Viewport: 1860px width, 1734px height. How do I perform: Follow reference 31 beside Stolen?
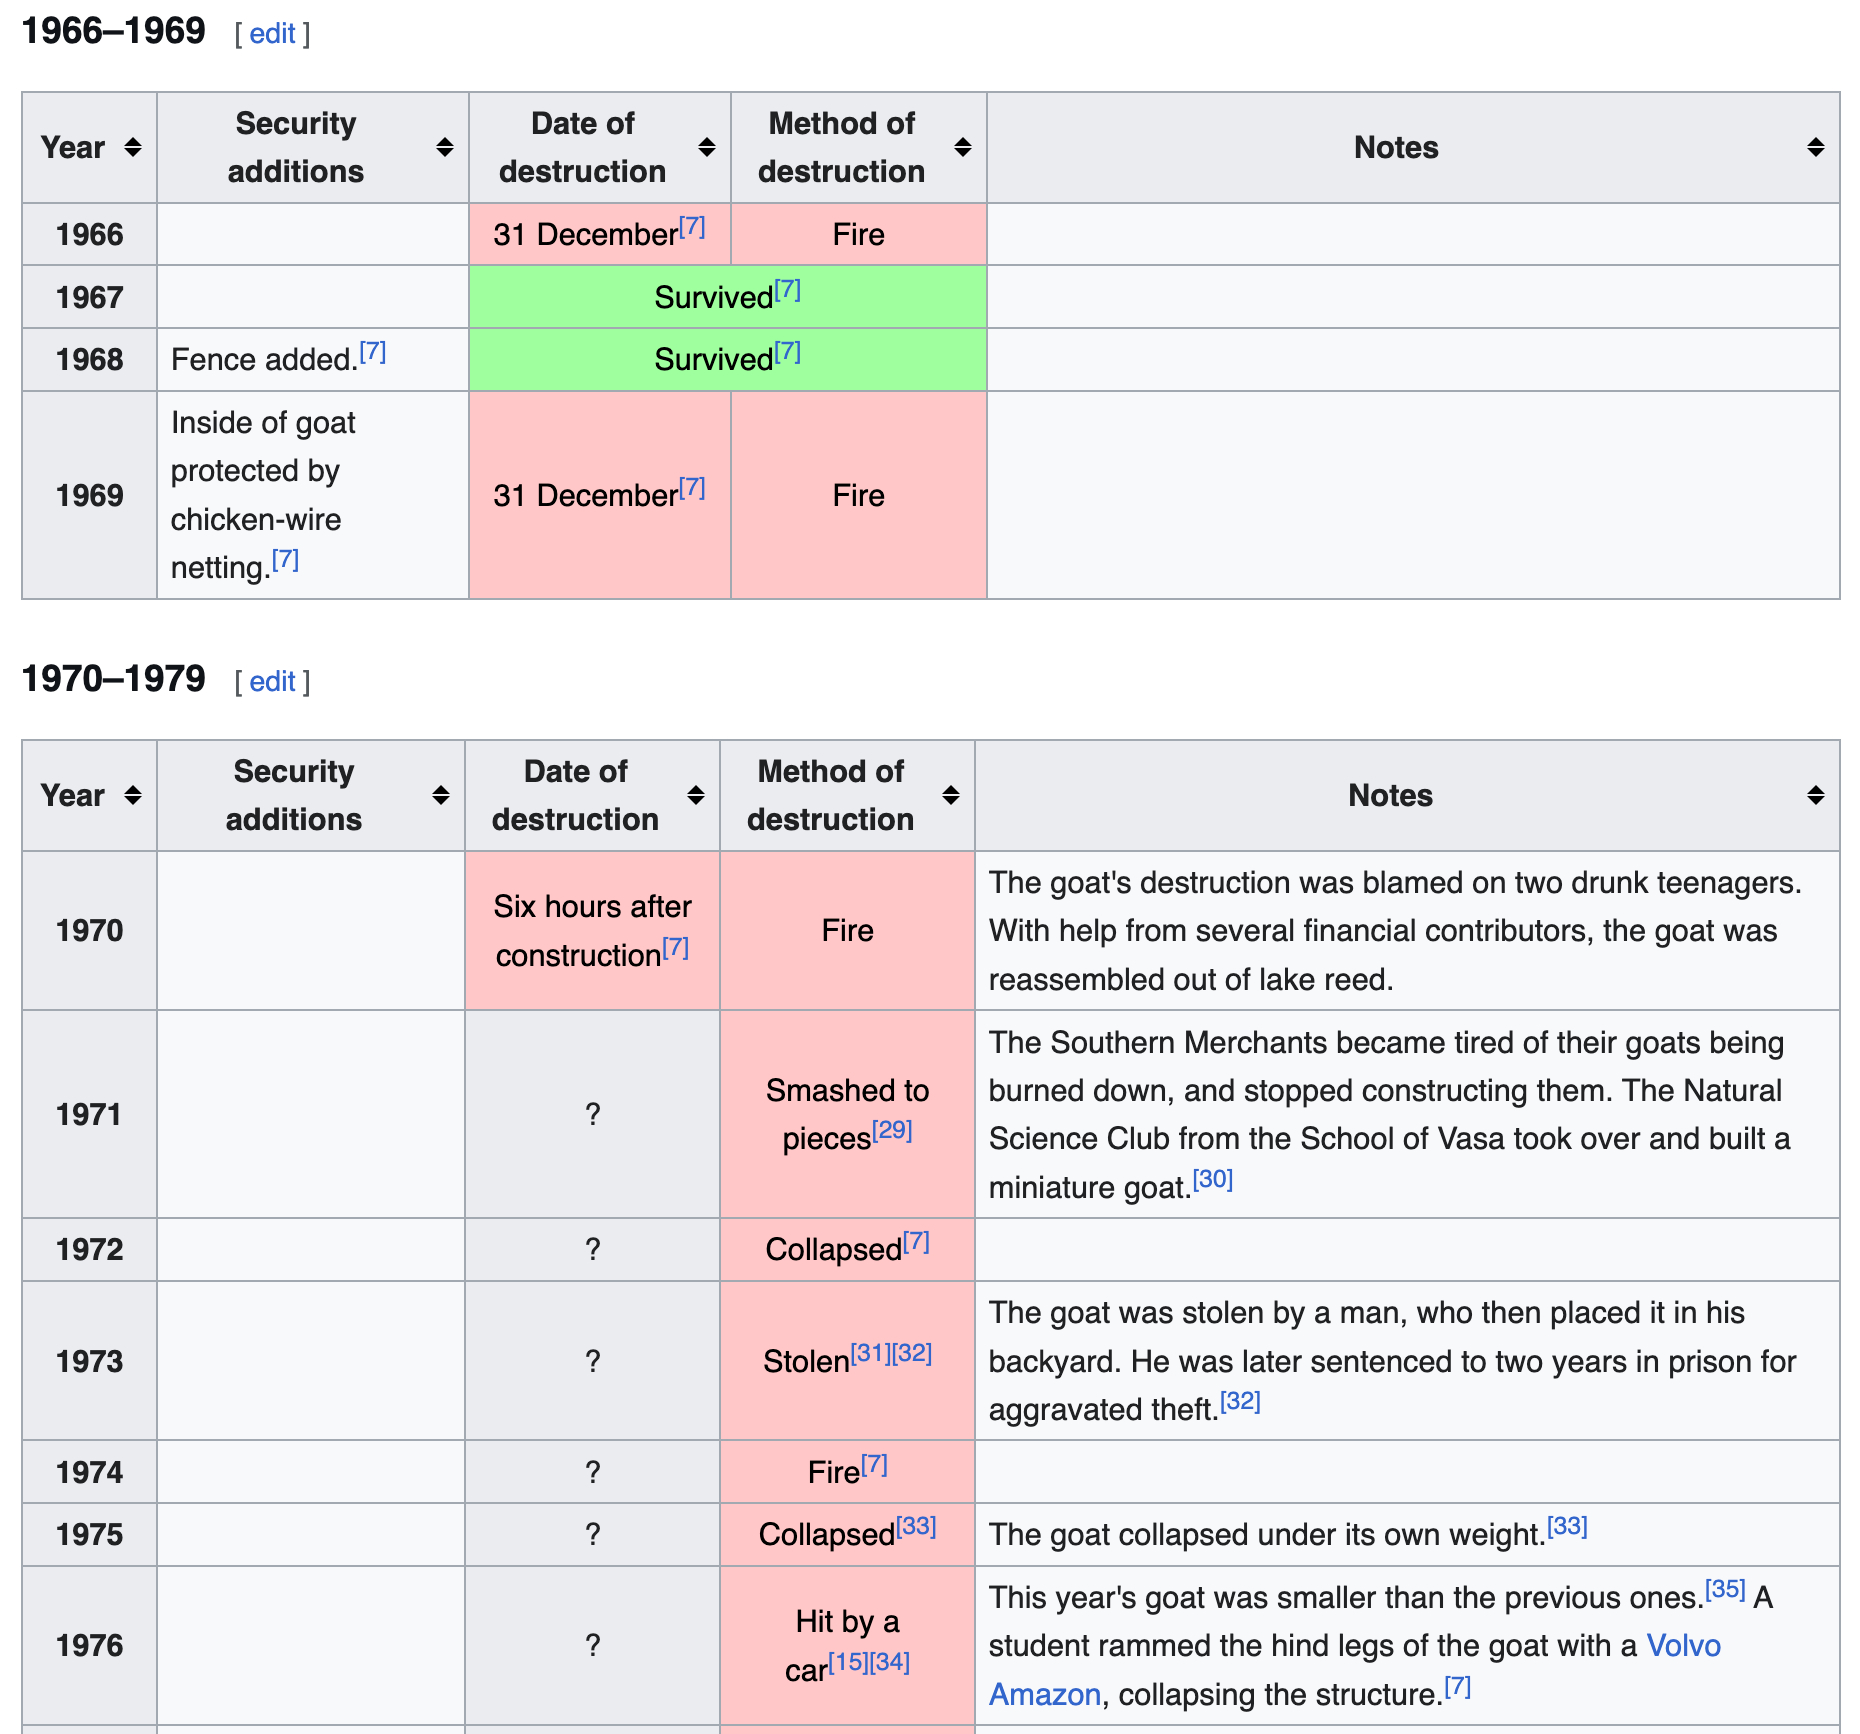[x=870, y=1354]
